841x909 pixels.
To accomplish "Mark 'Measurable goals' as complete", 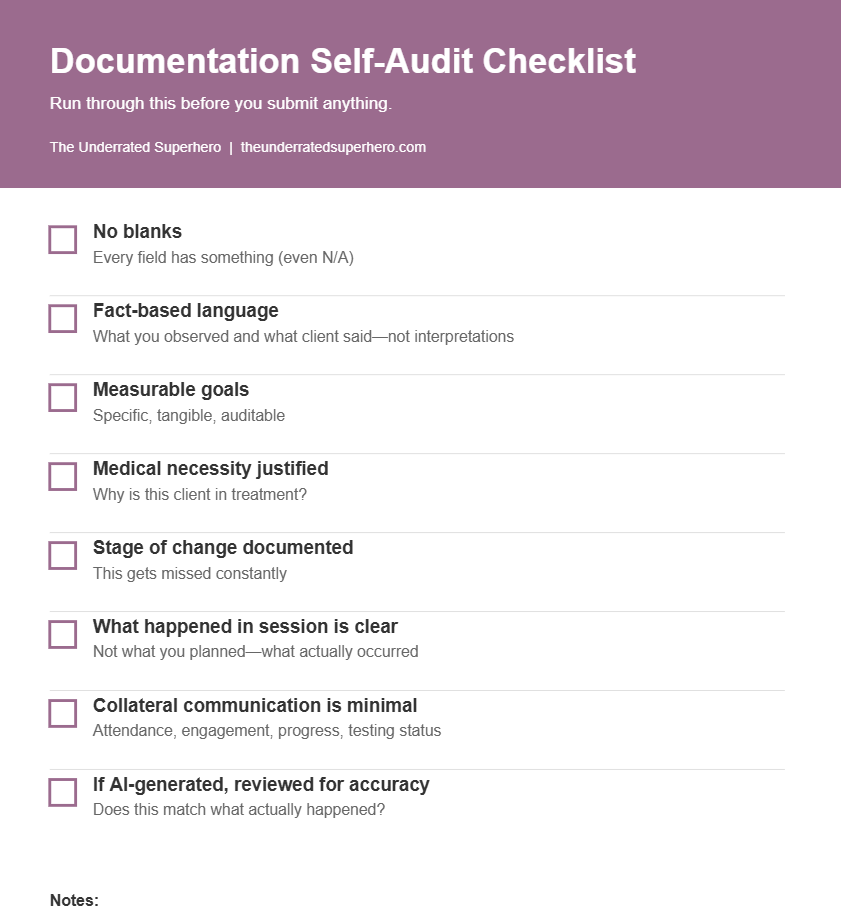I will (63, 398).
